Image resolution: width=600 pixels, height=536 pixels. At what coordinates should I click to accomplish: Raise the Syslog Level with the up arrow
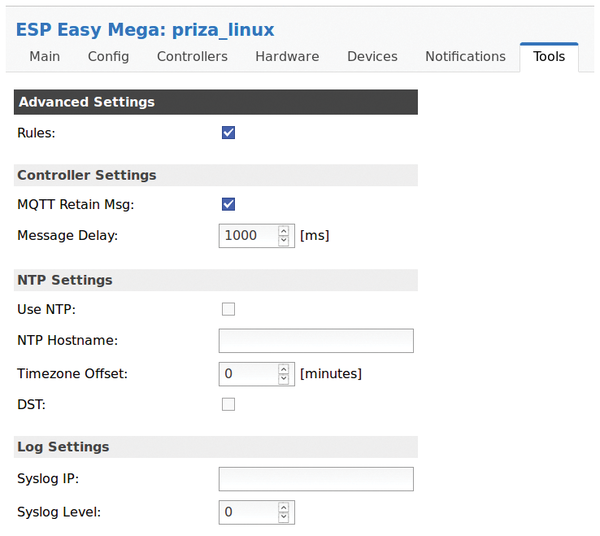[x=284, y=508]
